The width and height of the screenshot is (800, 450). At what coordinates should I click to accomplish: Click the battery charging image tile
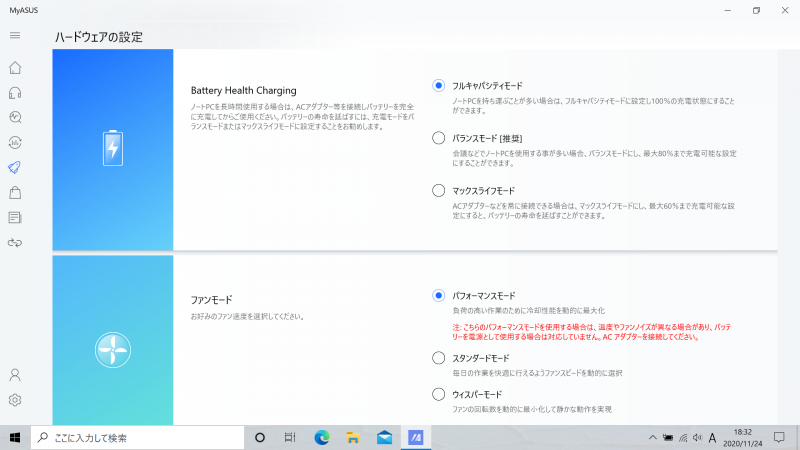pos(113,149)
